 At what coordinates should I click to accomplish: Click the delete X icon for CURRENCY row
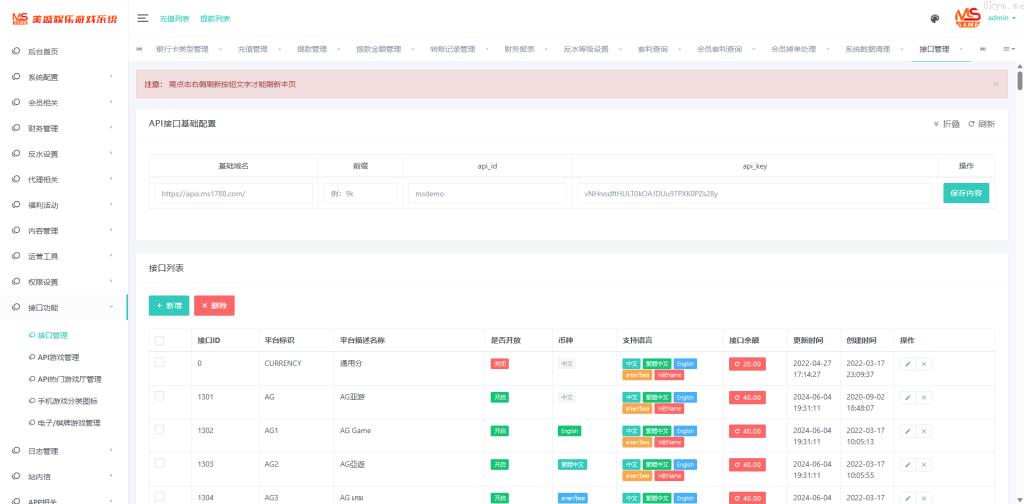[924, 363]
